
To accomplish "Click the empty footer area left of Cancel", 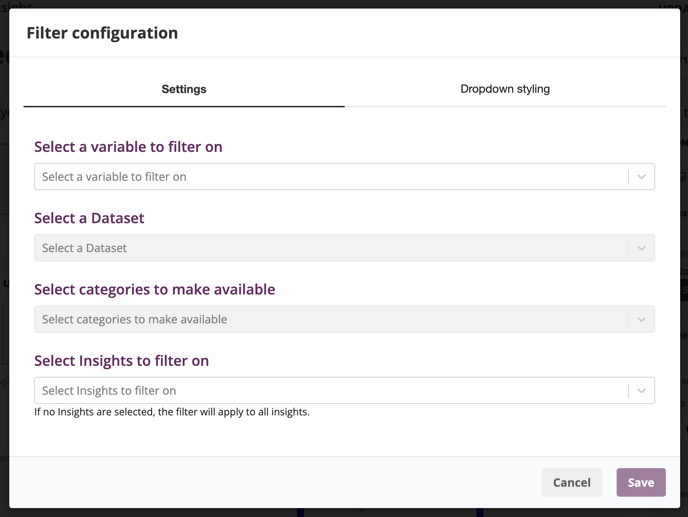I will tap(272, 482).
